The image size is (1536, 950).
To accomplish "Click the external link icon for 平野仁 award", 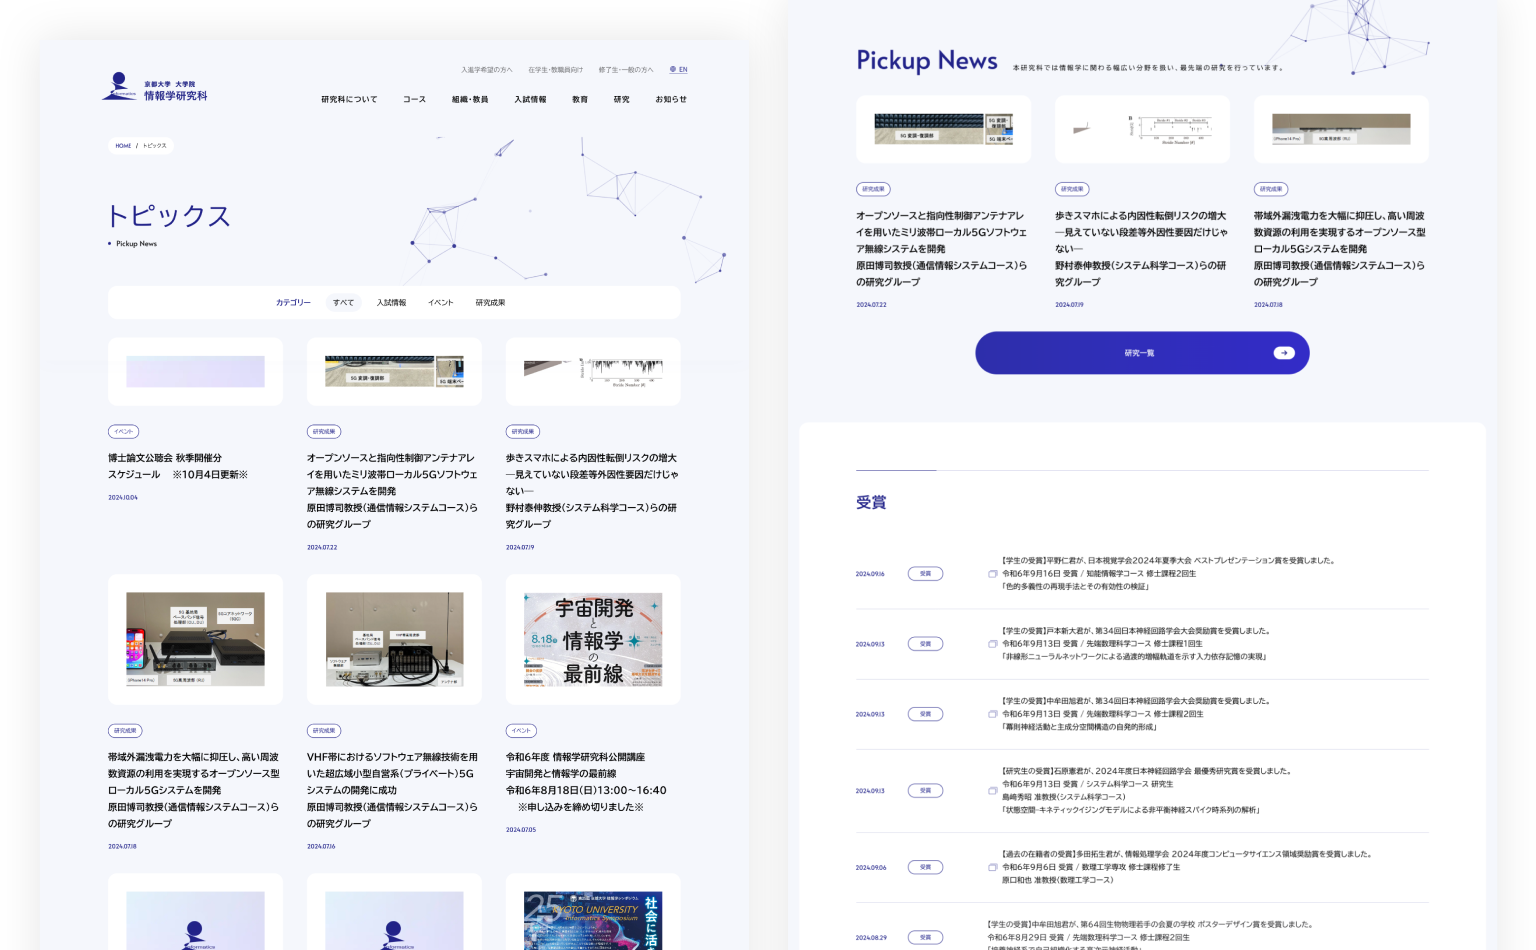I will click(x=992, y=574).
